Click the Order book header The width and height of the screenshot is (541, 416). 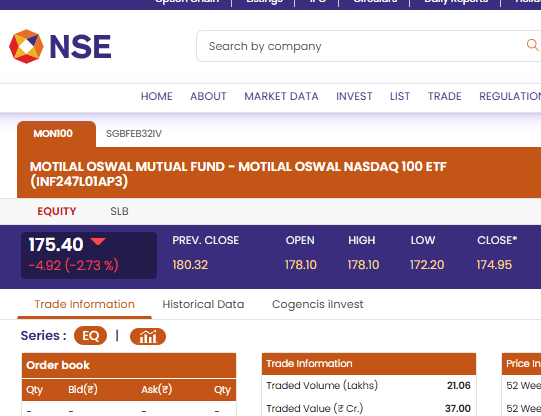click(129, 365)
